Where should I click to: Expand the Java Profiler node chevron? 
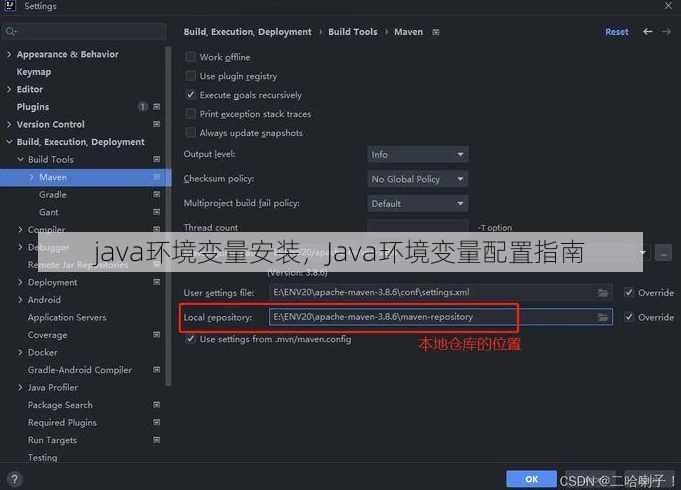click(x=20, y=387)
